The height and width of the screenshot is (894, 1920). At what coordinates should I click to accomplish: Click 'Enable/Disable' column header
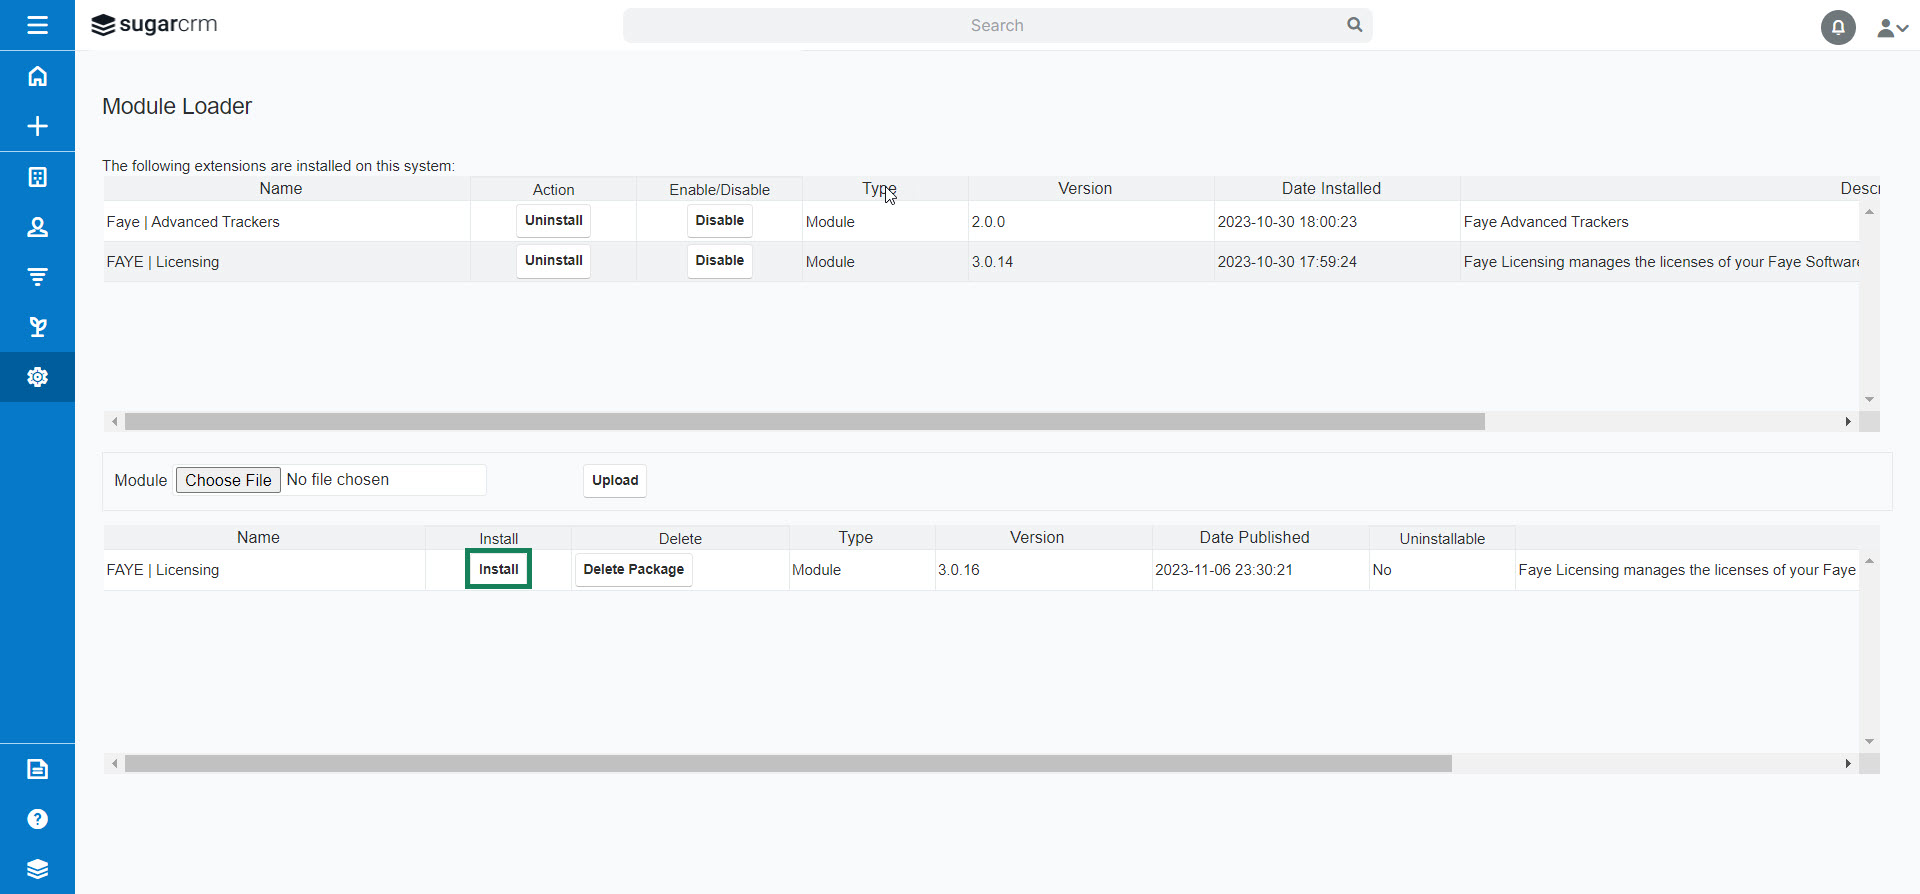pyautogui.click(x=719, y=190)
